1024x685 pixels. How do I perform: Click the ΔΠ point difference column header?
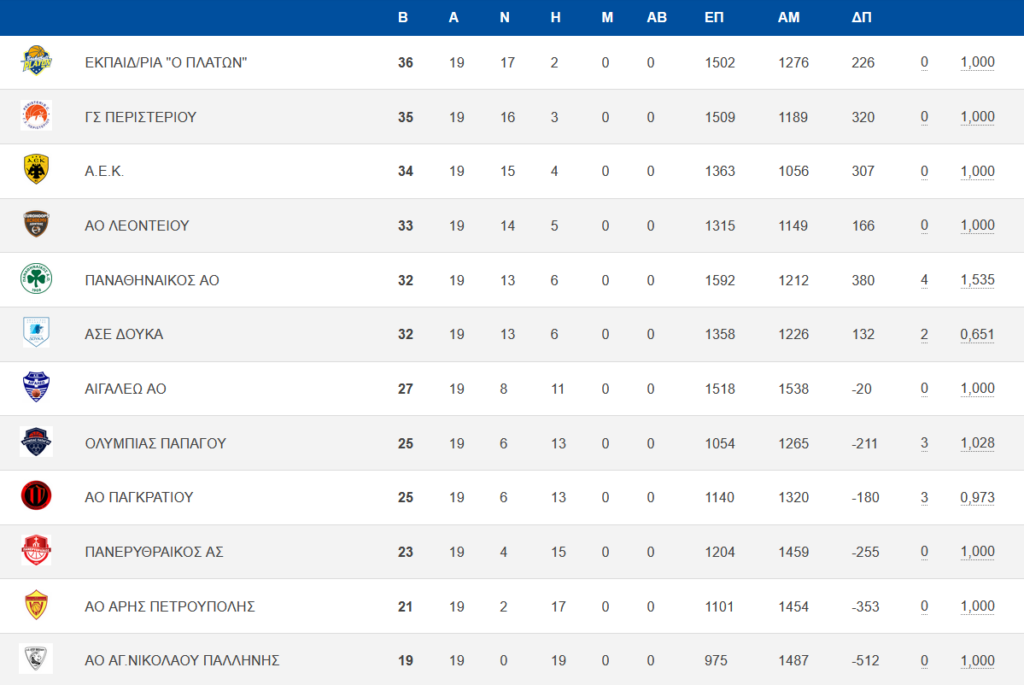[x=861, y=18]
